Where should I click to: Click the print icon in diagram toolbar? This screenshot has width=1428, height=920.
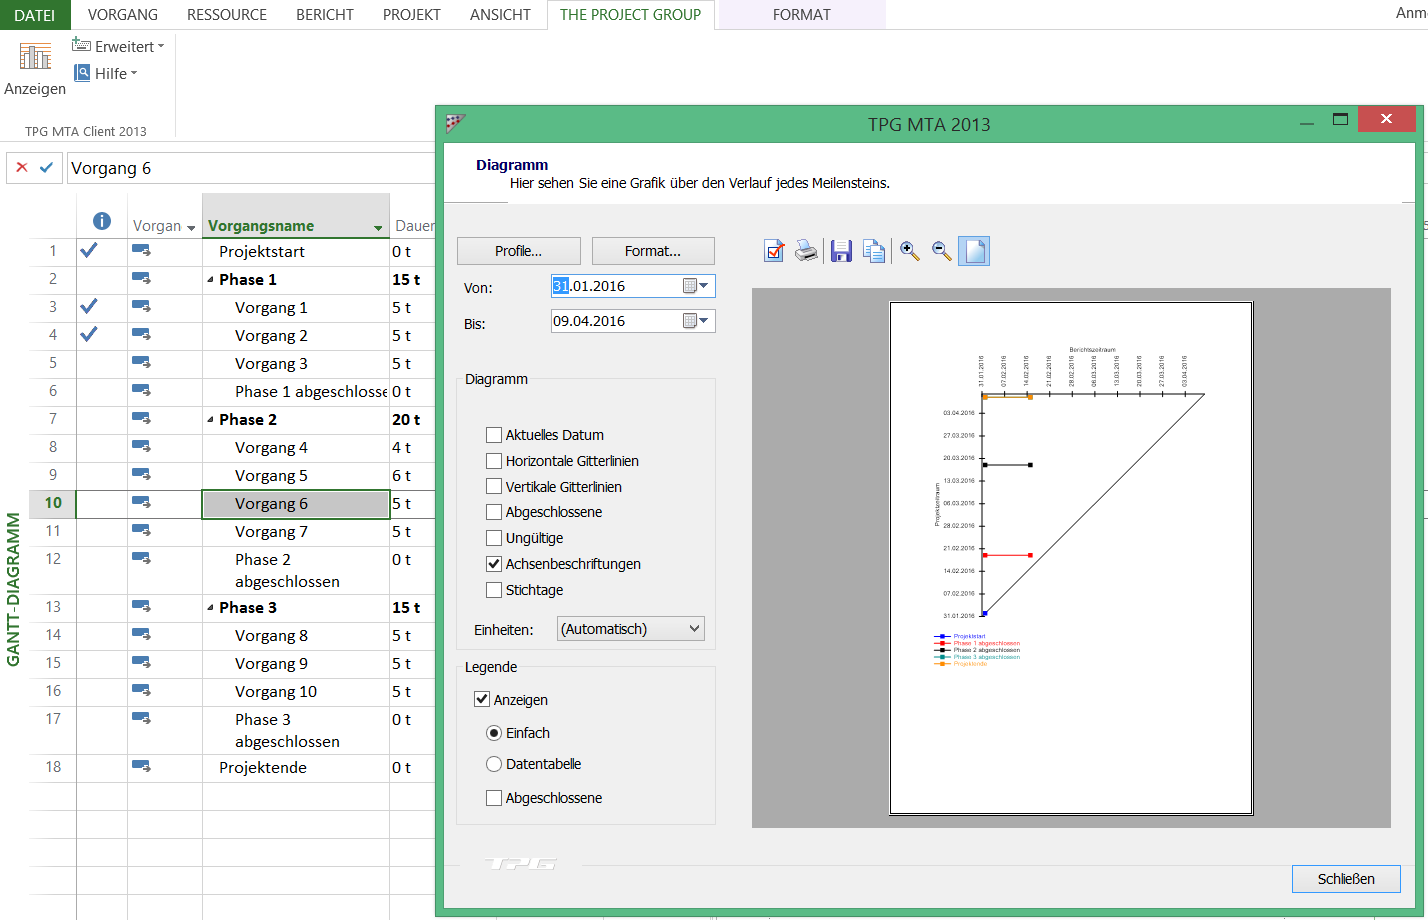pyautogui.click(x=806, y=251)
